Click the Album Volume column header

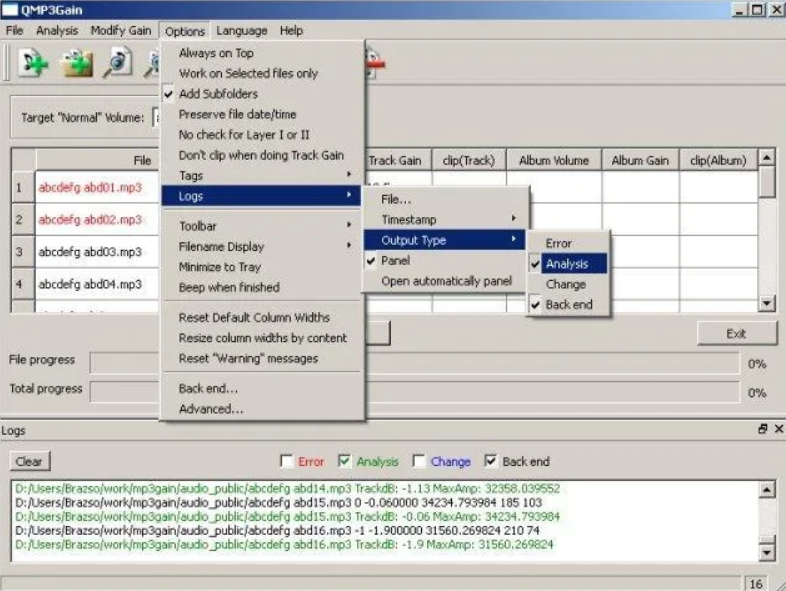(x=554, y=160)
